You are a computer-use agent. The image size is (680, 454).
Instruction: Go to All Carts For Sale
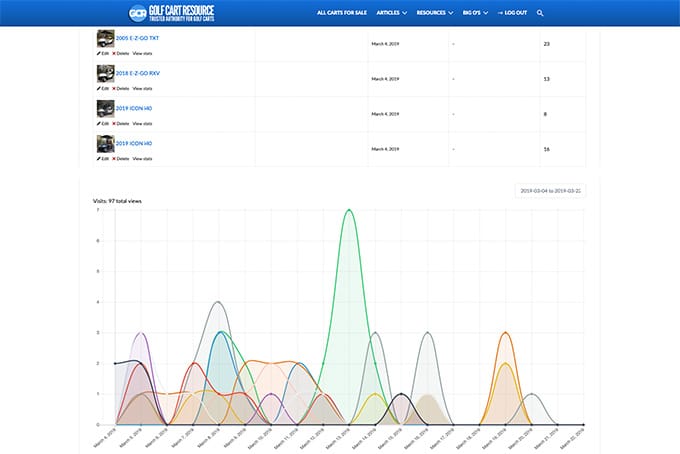pos(341,13)
